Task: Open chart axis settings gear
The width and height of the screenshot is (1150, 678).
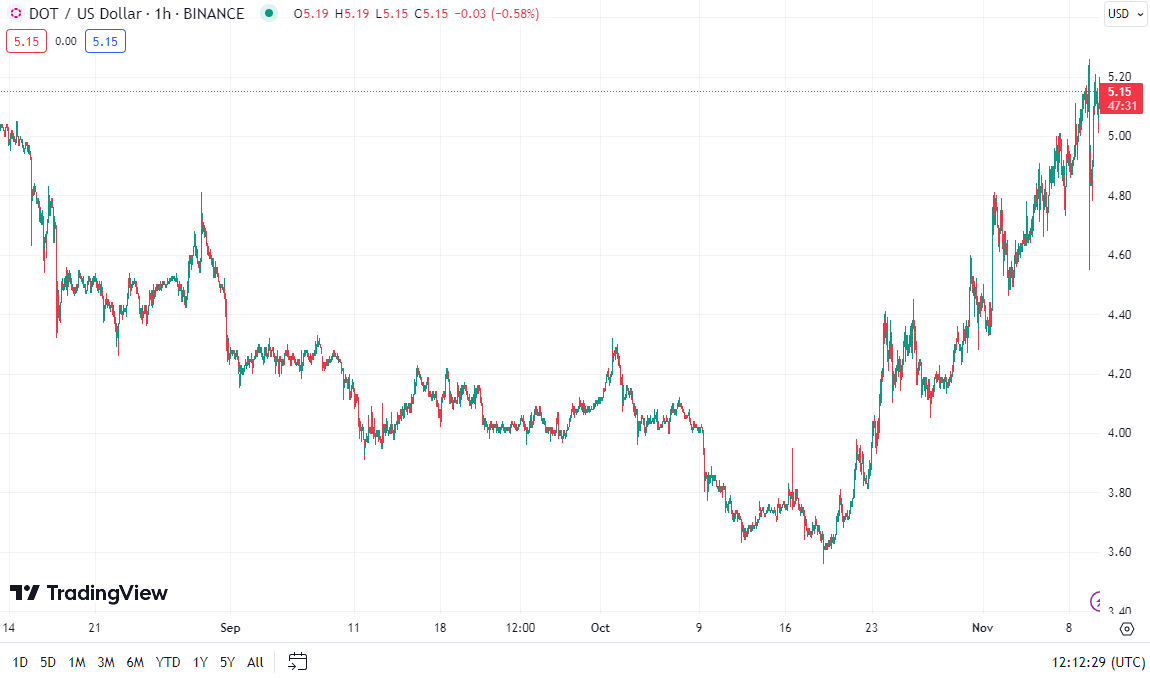Action: coord(1127,628)
